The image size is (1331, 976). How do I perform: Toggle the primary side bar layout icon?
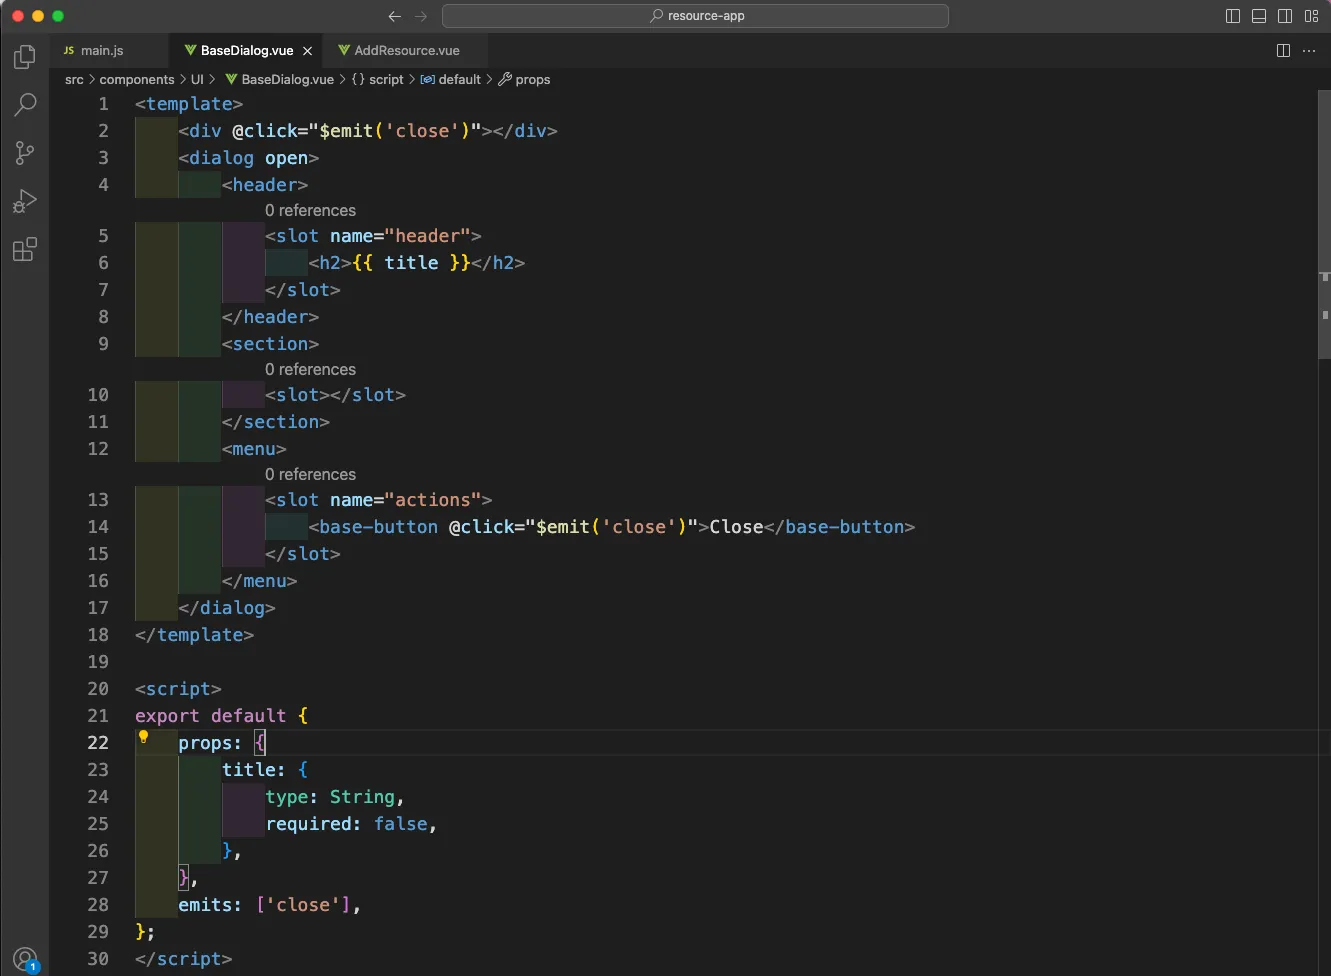[x=1233, y=16]
